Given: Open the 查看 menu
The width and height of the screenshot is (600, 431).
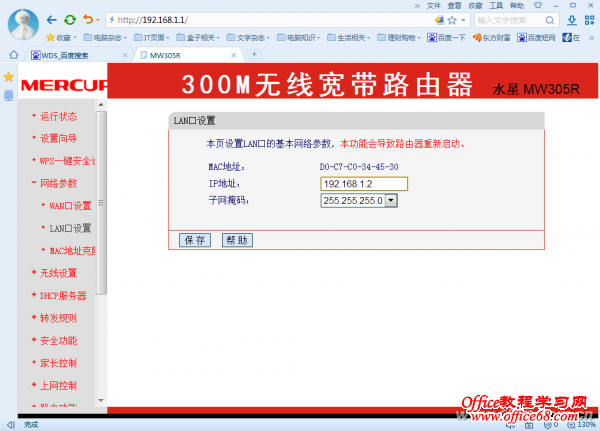Looking at the screenshot, I should 455,5.
